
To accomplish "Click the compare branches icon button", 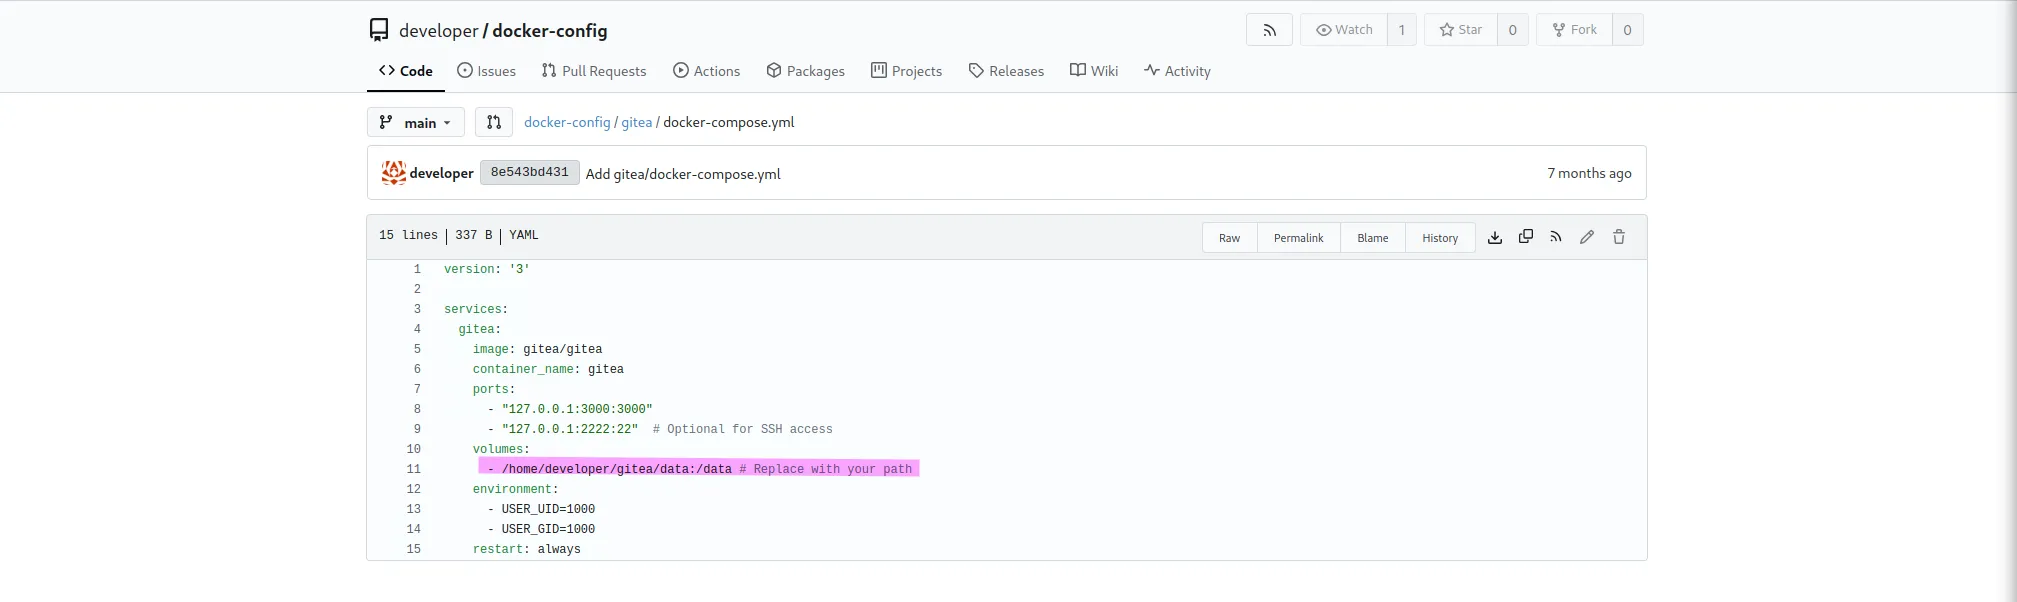I will tap(494, 122).
